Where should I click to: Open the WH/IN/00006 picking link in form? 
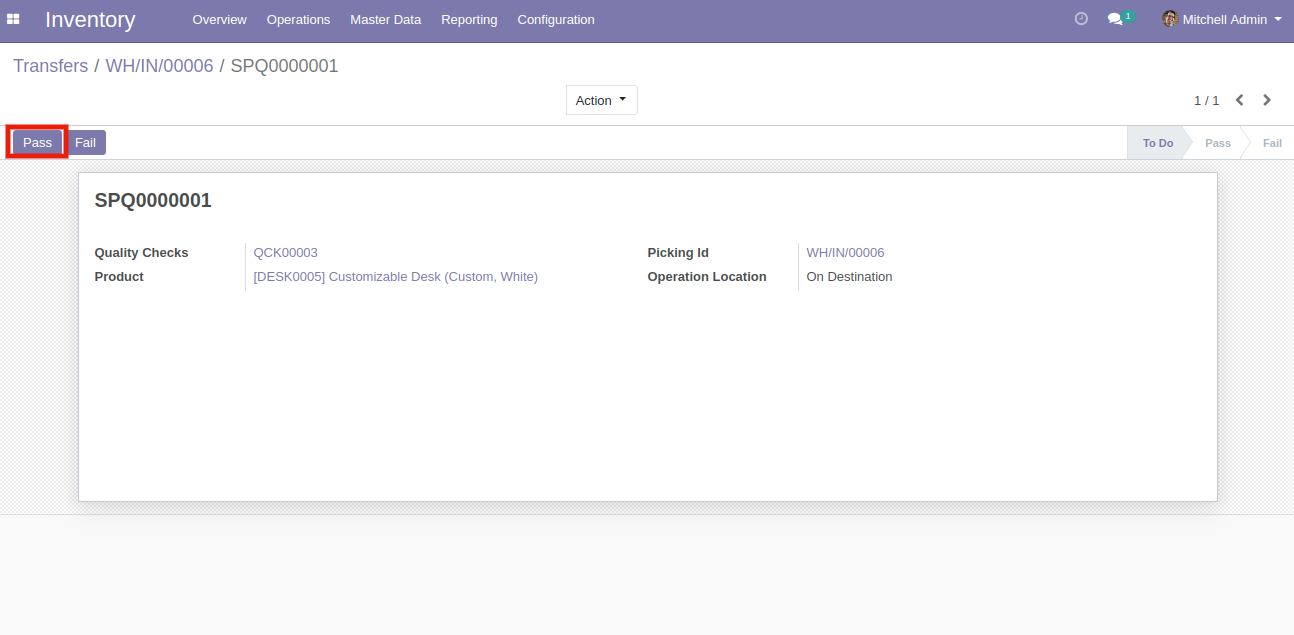(845, 253)
